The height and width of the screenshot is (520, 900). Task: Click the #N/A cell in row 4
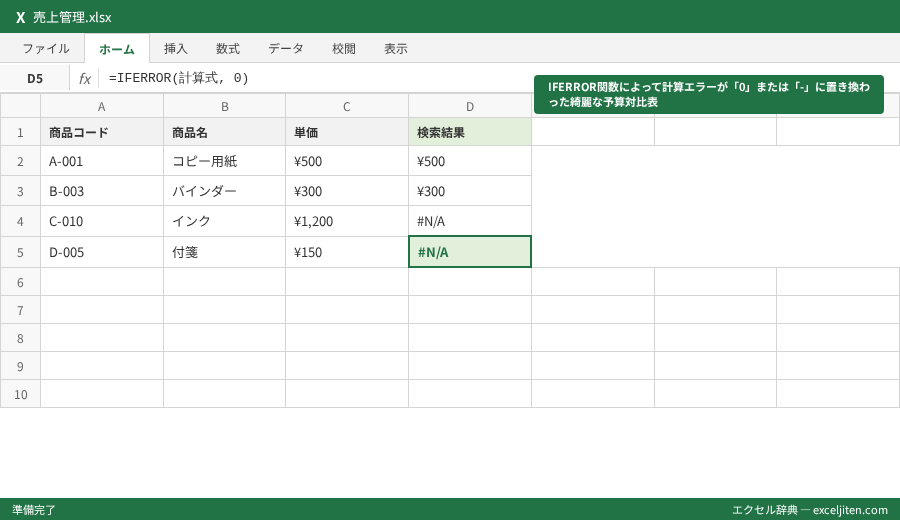[x=470, y=221]
